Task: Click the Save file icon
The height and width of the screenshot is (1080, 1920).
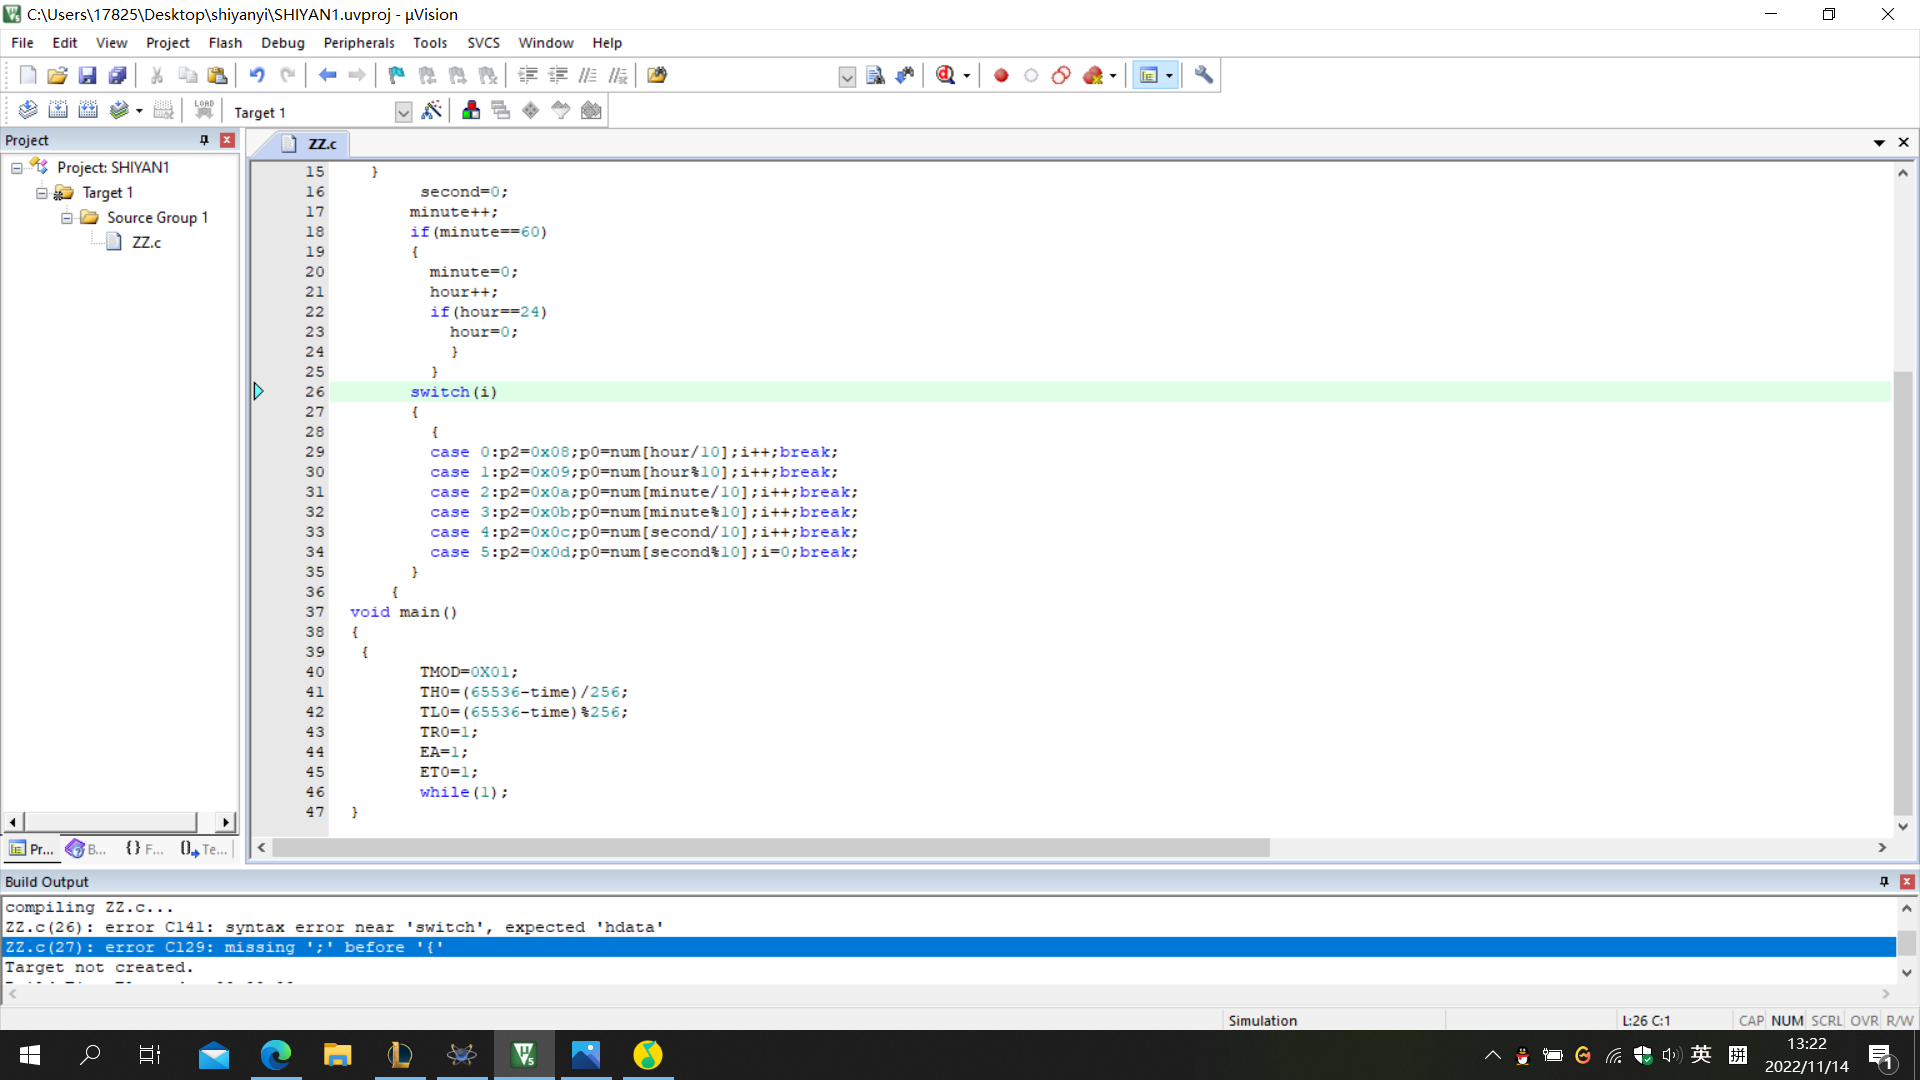Action: pyautogui.click(x=87, y=75)
